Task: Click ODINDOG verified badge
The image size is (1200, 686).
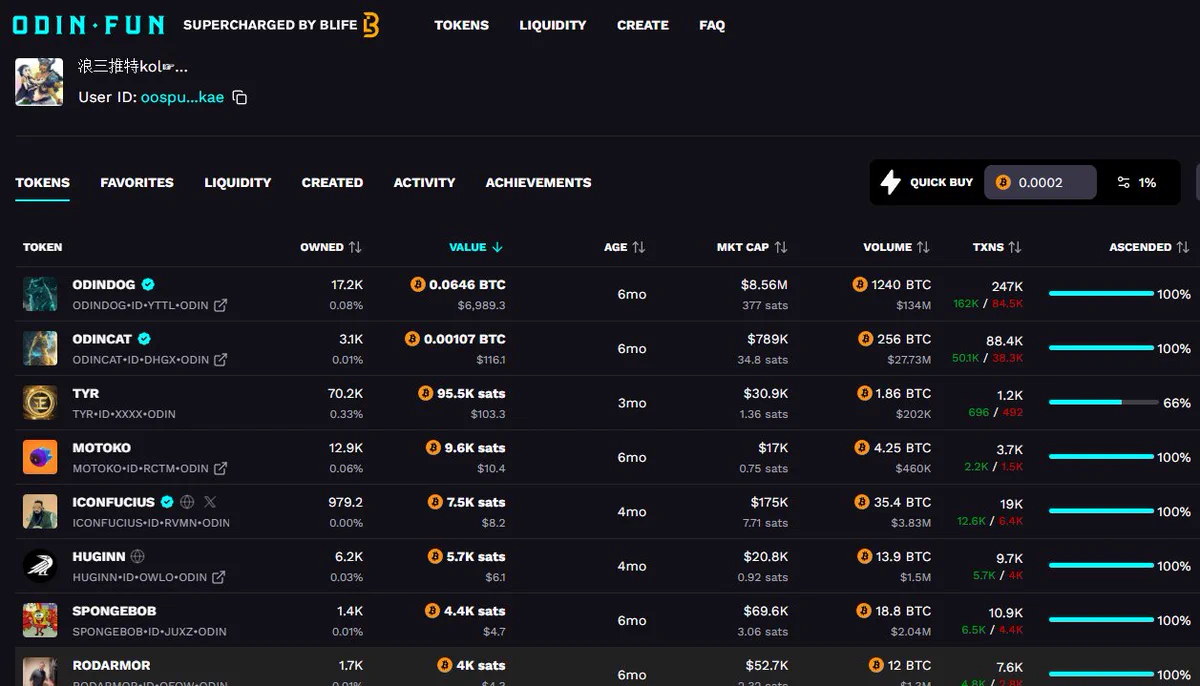Action: pos(148,285)
